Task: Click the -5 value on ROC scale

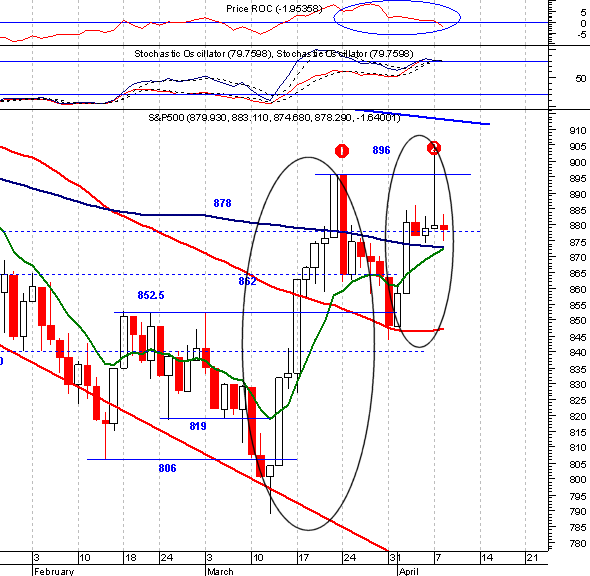Action: pos(581,35)
